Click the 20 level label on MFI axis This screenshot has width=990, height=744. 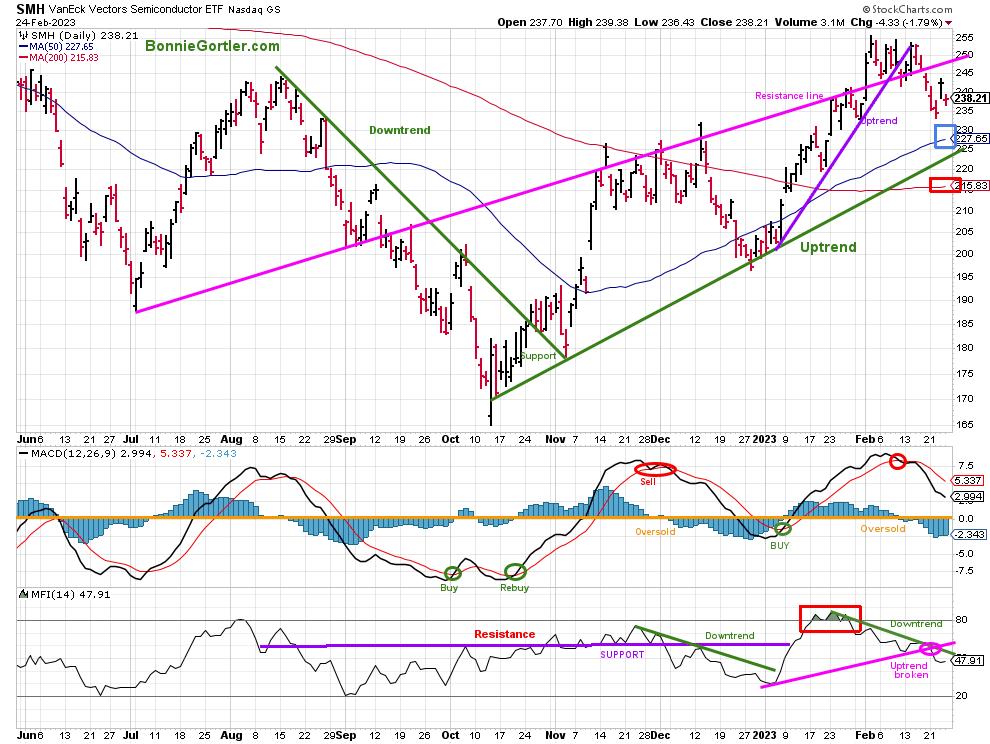[961, 695]
